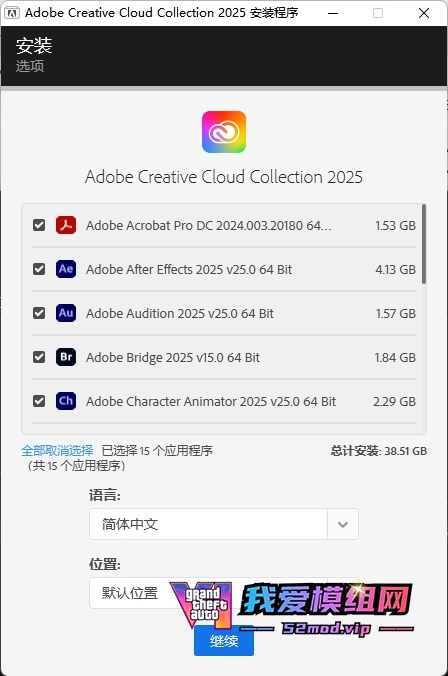
Task: Click the Creative Cloud rainbow logo
Action: pos(224,132)
